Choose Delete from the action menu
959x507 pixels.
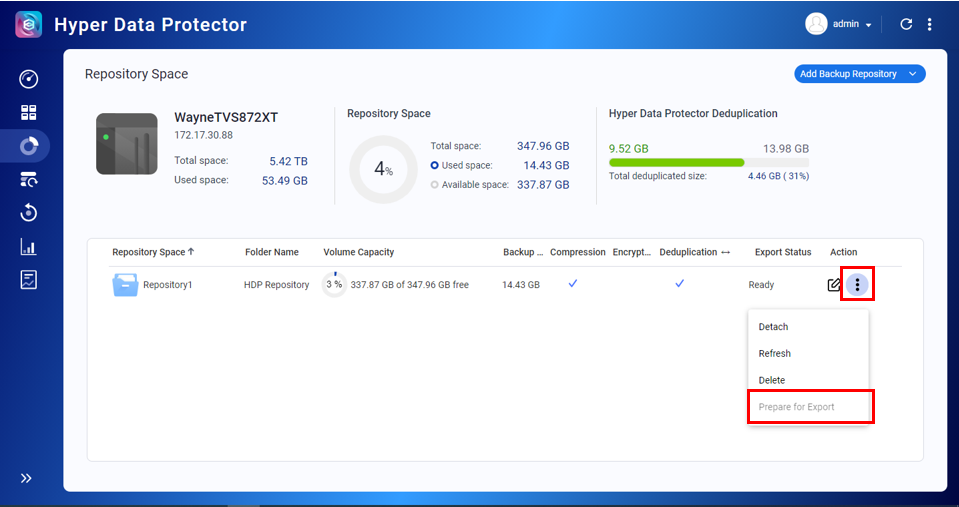point(771,380)
